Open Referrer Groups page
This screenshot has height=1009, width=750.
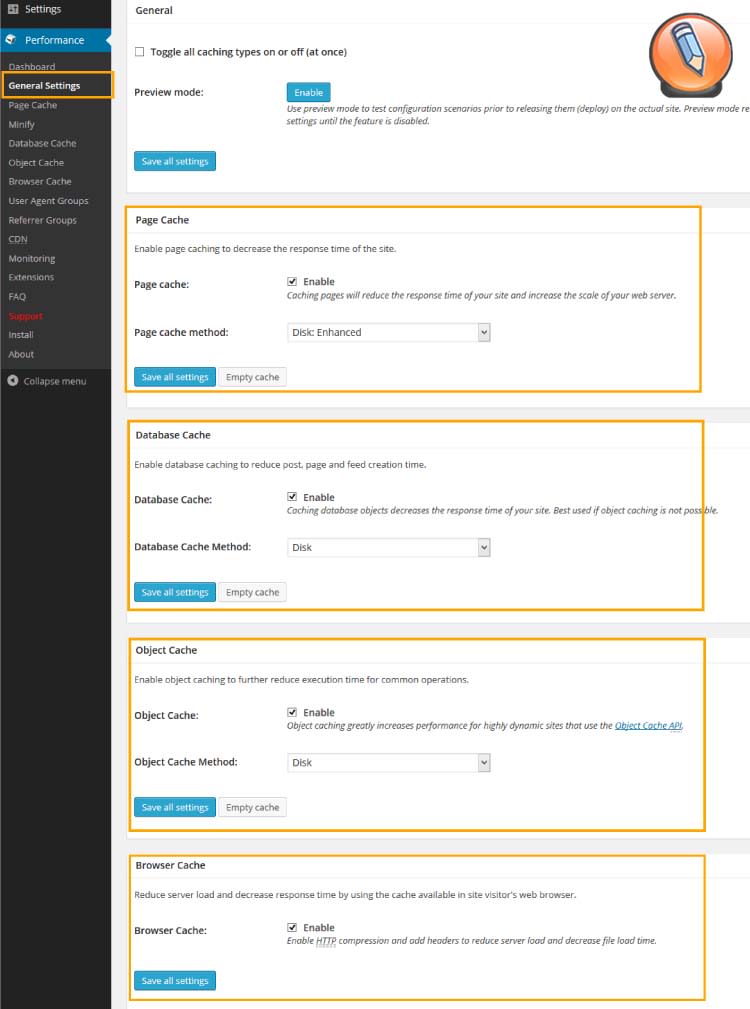(x=42, y=220)
